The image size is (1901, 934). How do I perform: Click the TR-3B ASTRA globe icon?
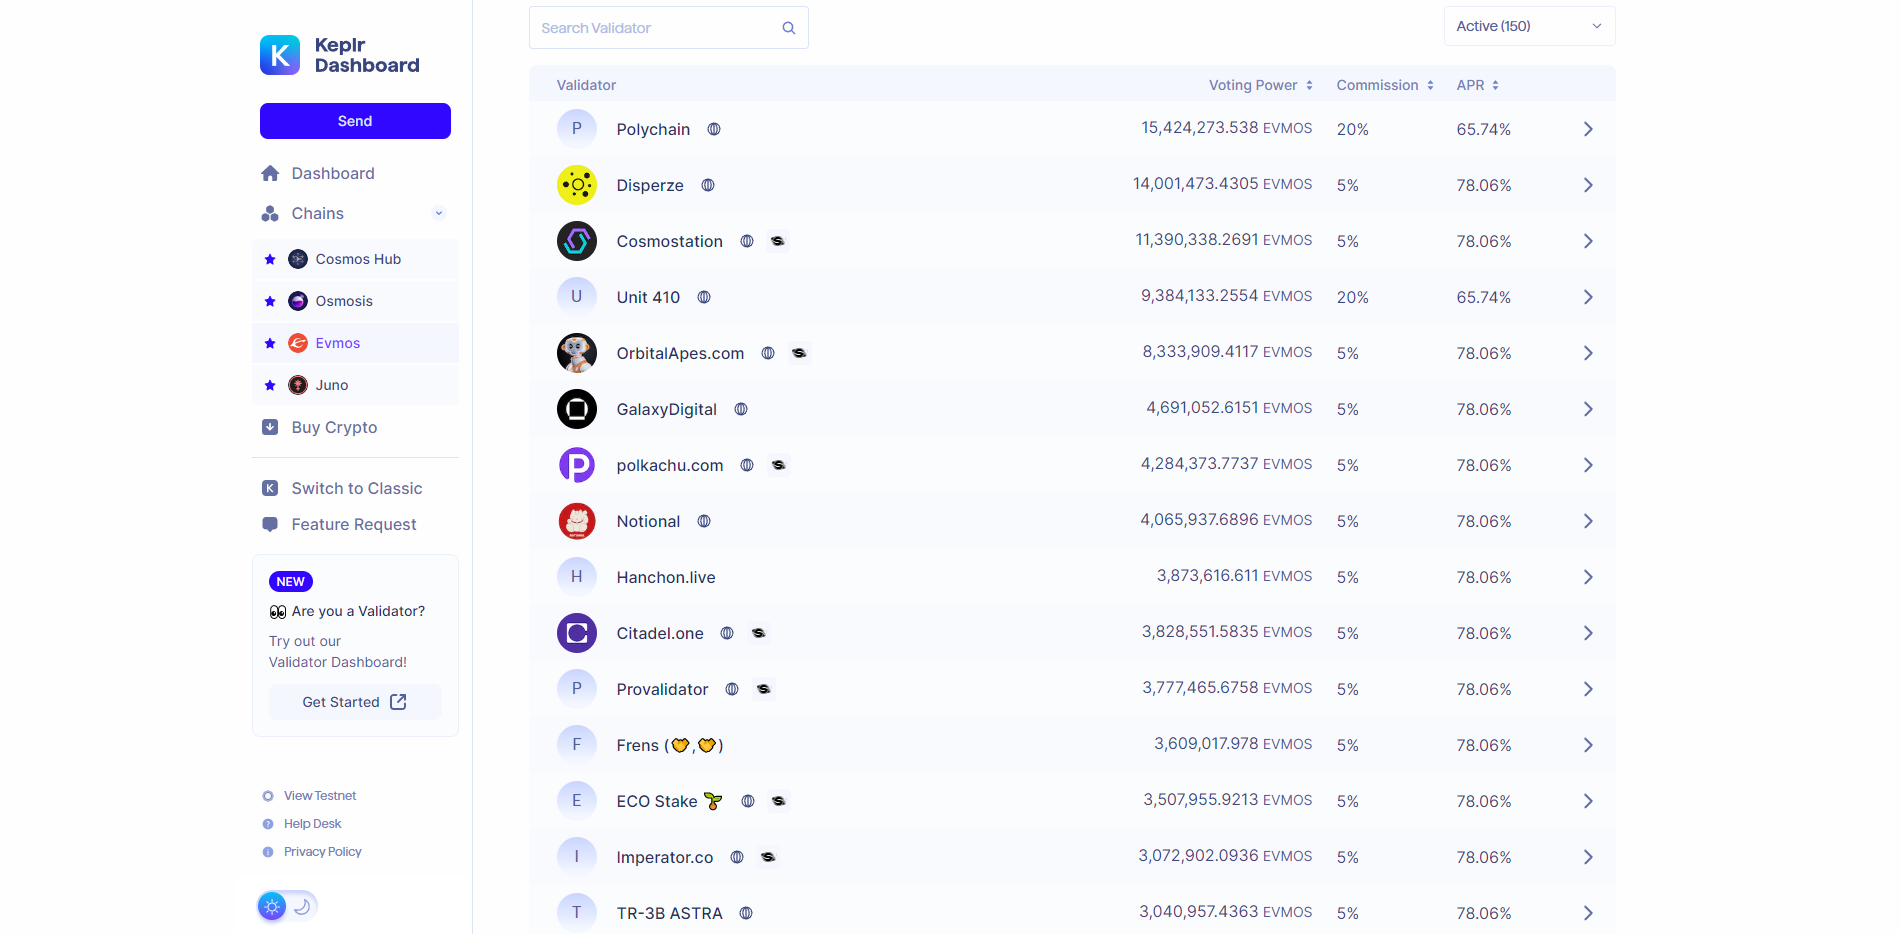pyautogui.click(x=746, y=913)
